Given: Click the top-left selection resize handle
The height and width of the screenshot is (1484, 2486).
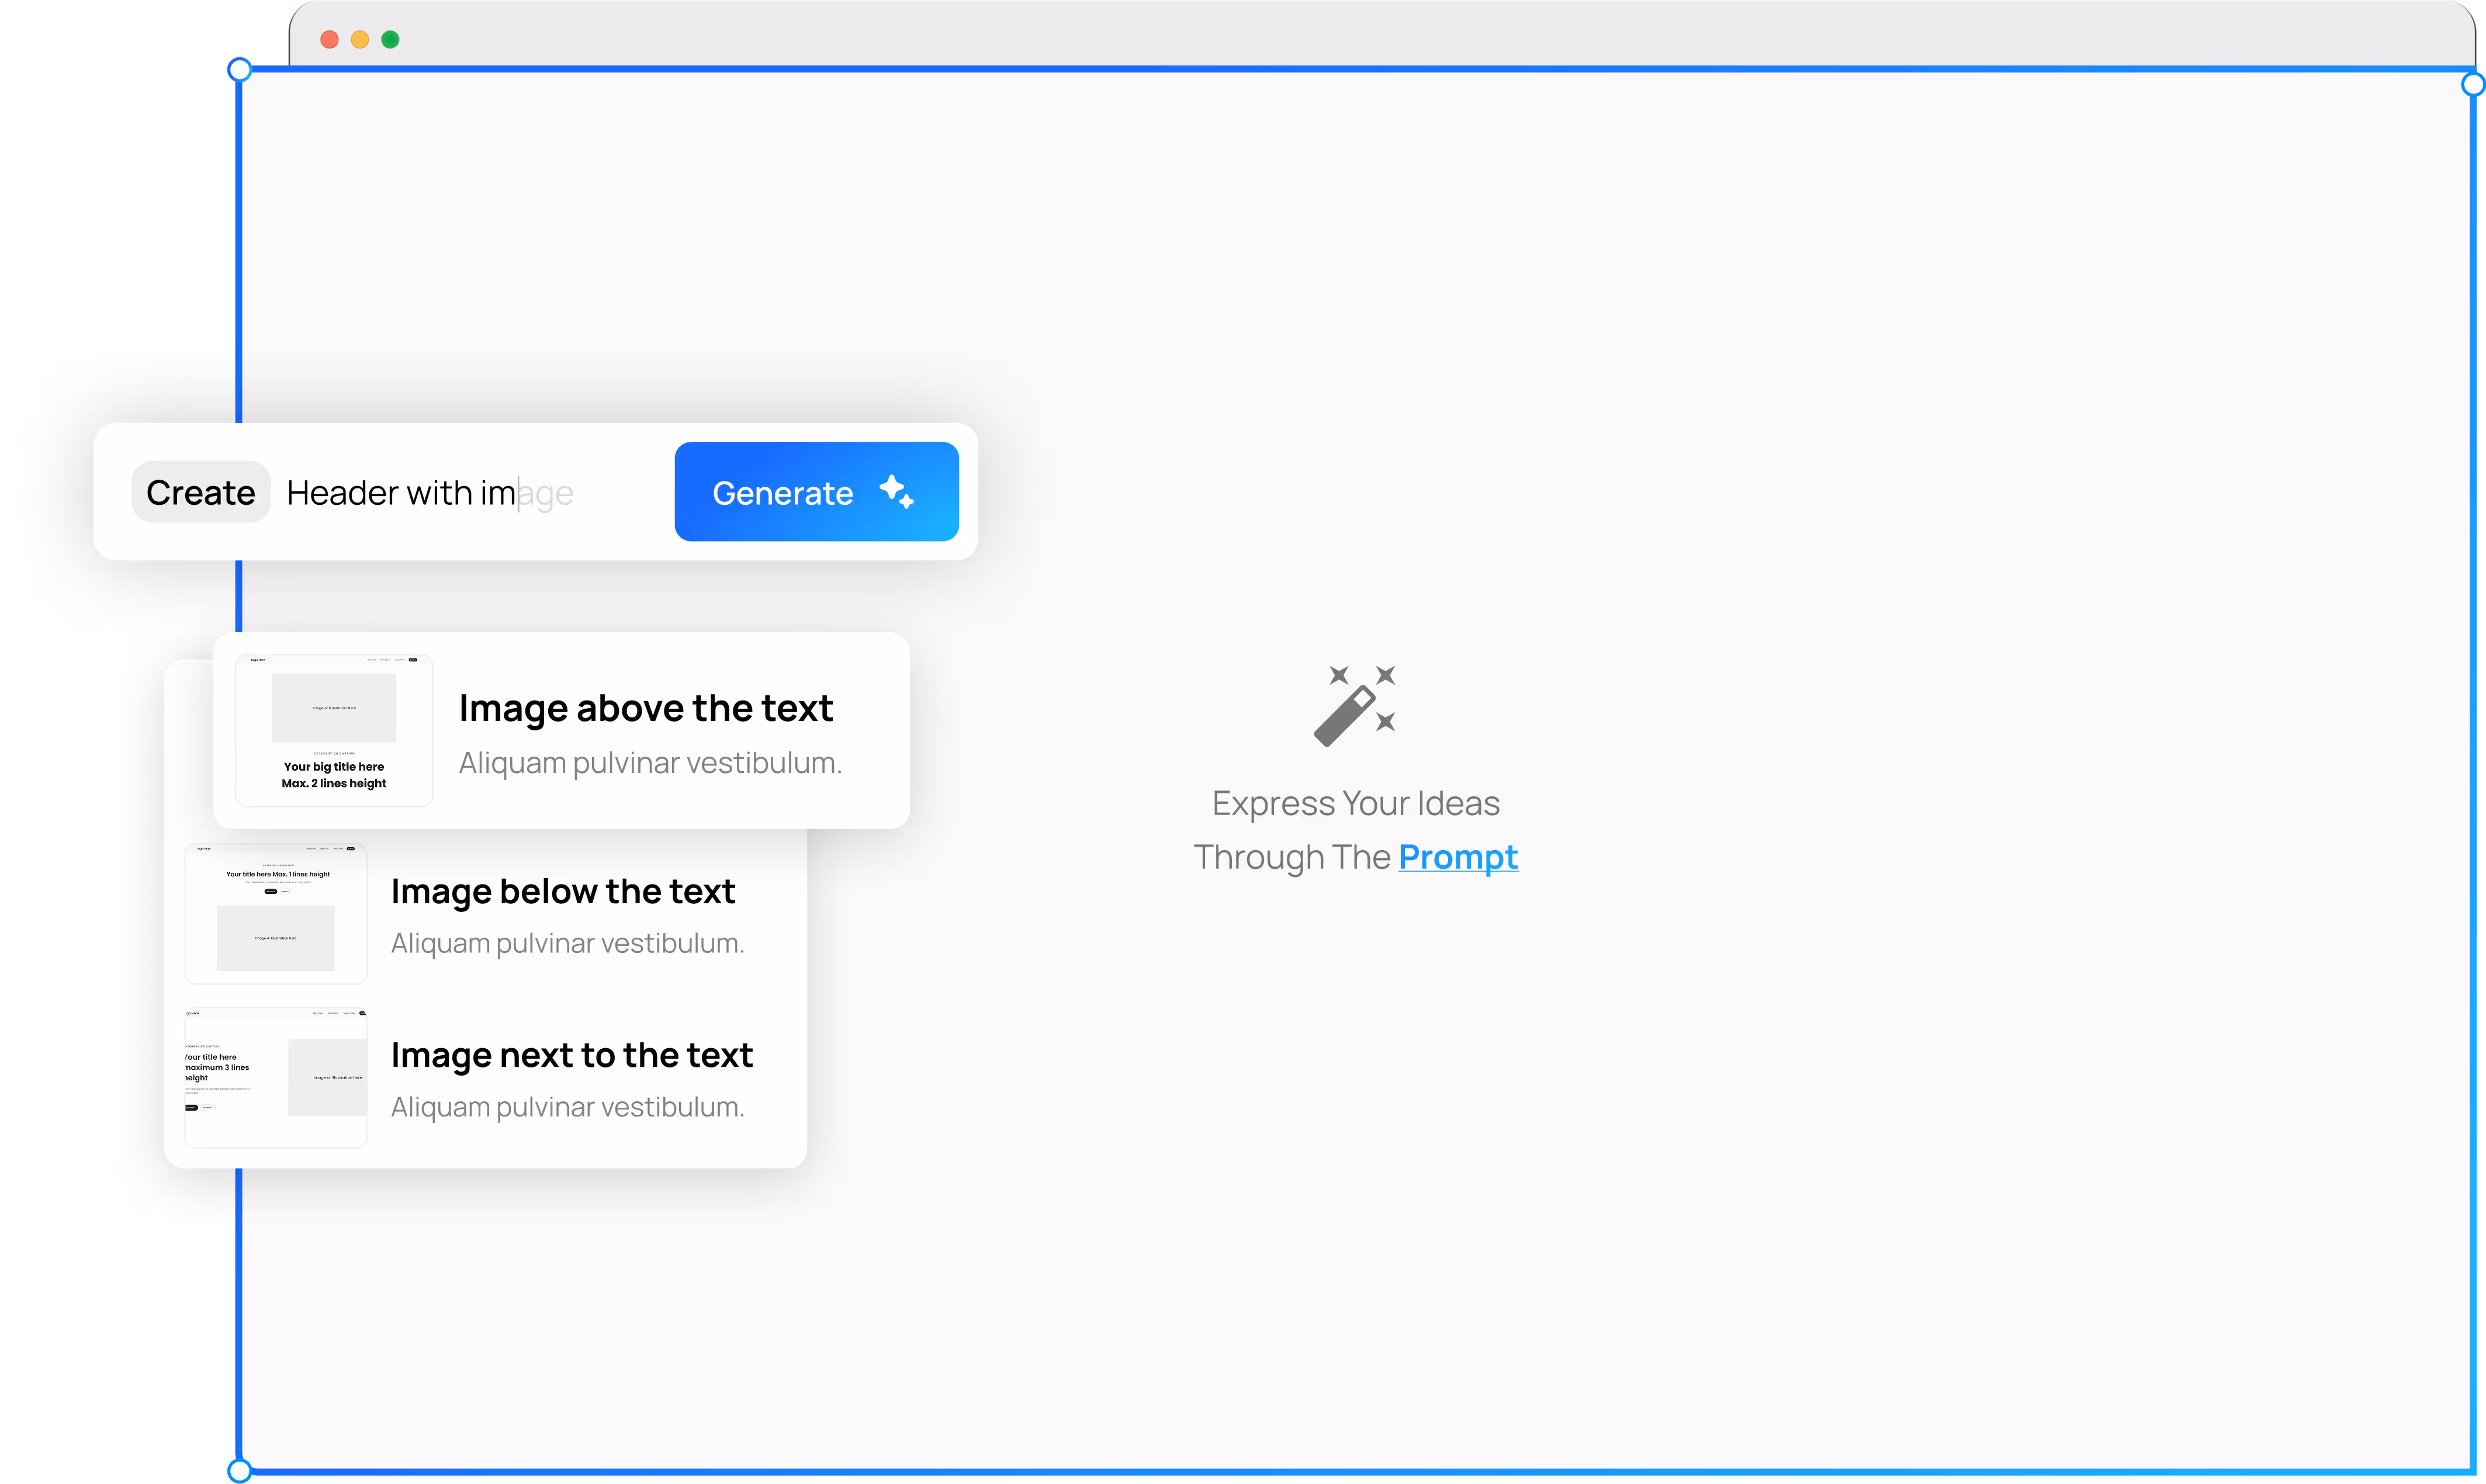Looking at the screenshot, I should pos(240,70).
